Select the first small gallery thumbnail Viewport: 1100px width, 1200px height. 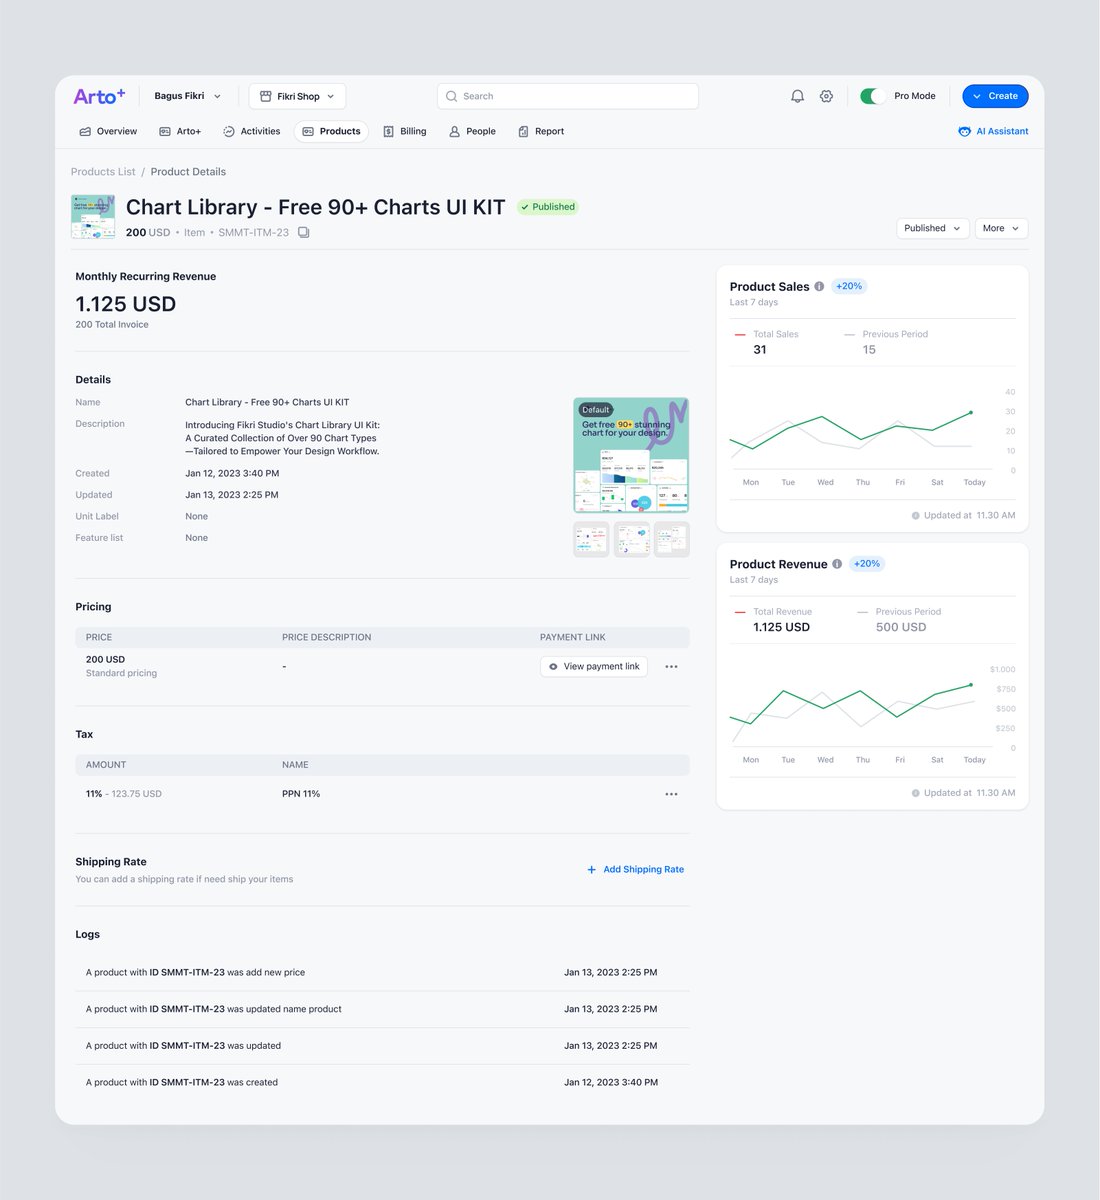(x=591, y=540)
